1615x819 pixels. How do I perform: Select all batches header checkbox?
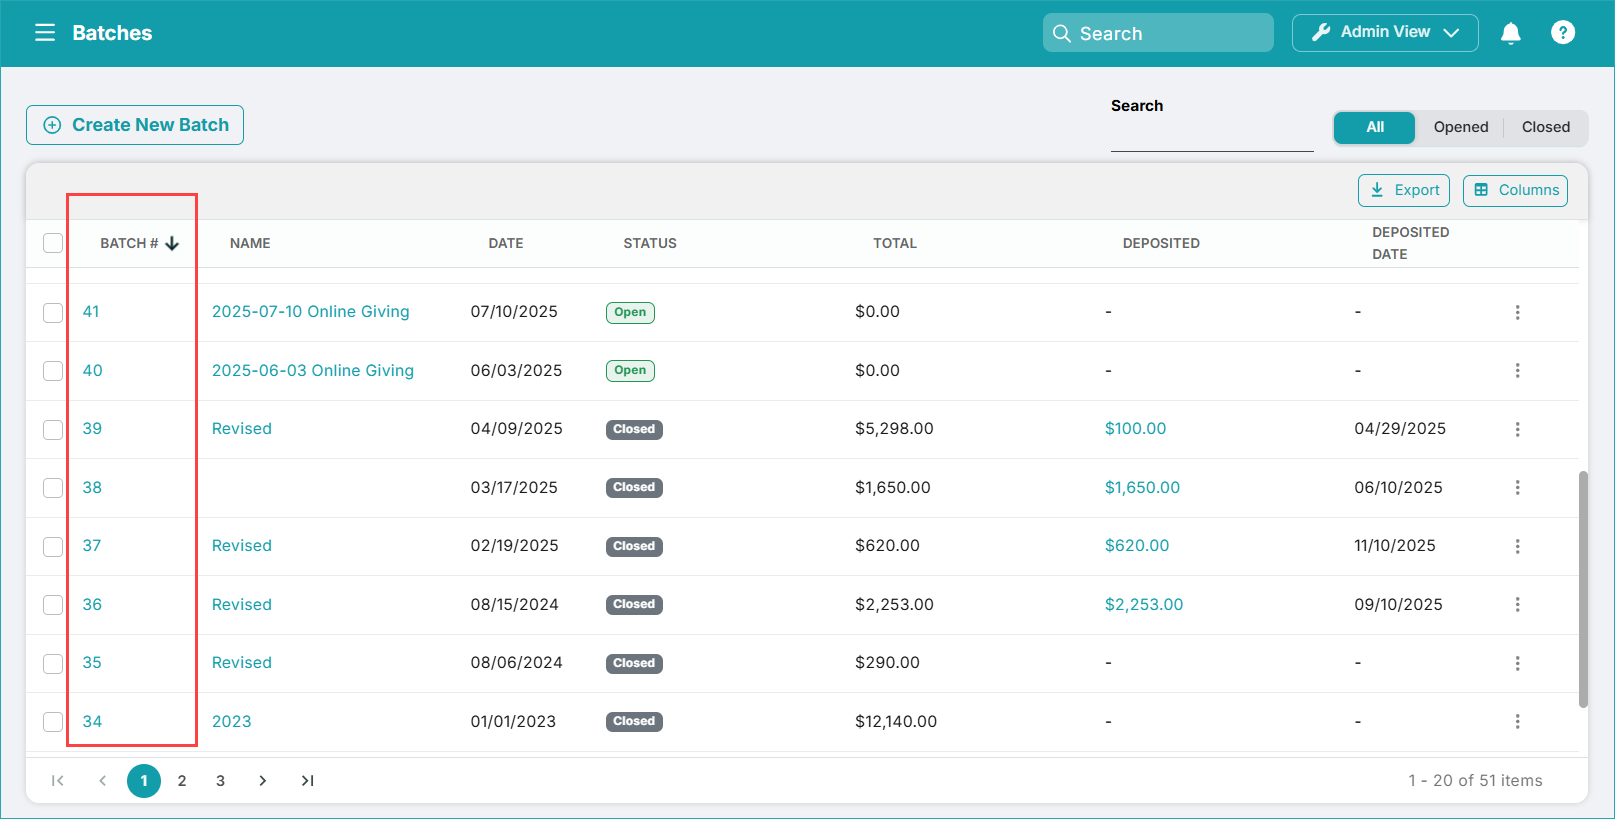click(53, 243)
